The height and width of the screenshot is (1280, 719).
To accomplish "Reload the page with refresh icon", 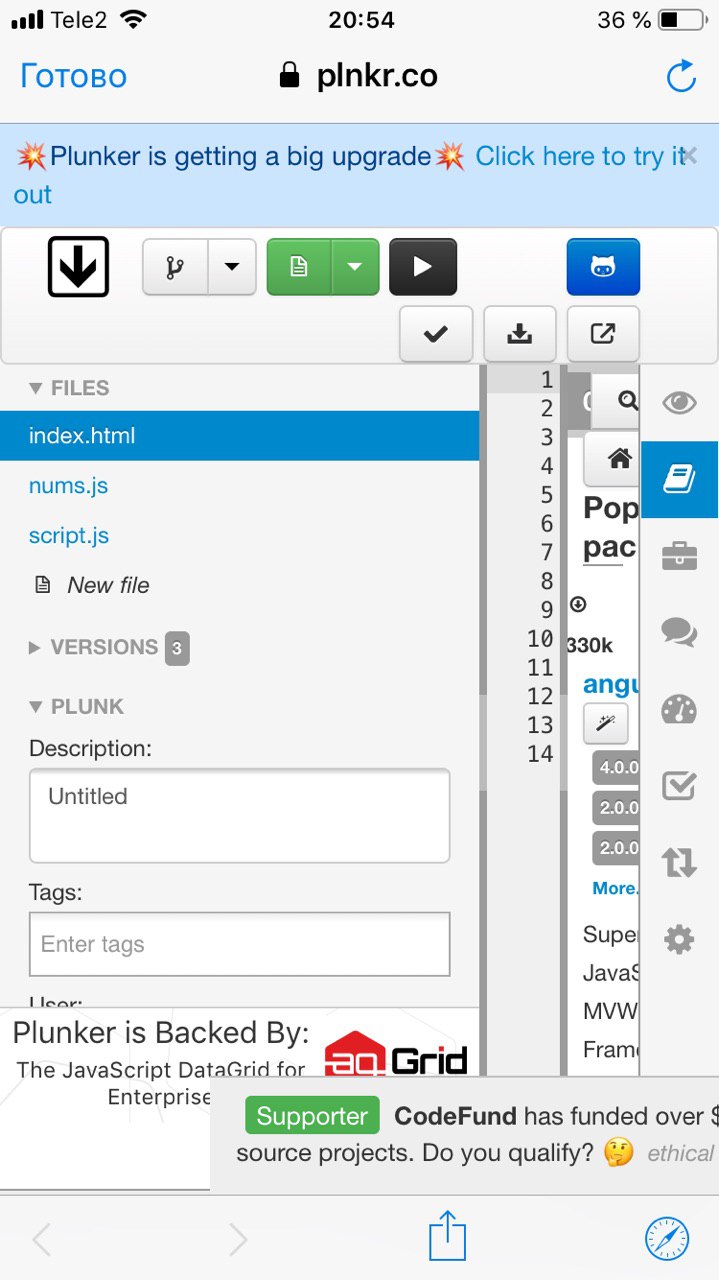I will point(681,76).
